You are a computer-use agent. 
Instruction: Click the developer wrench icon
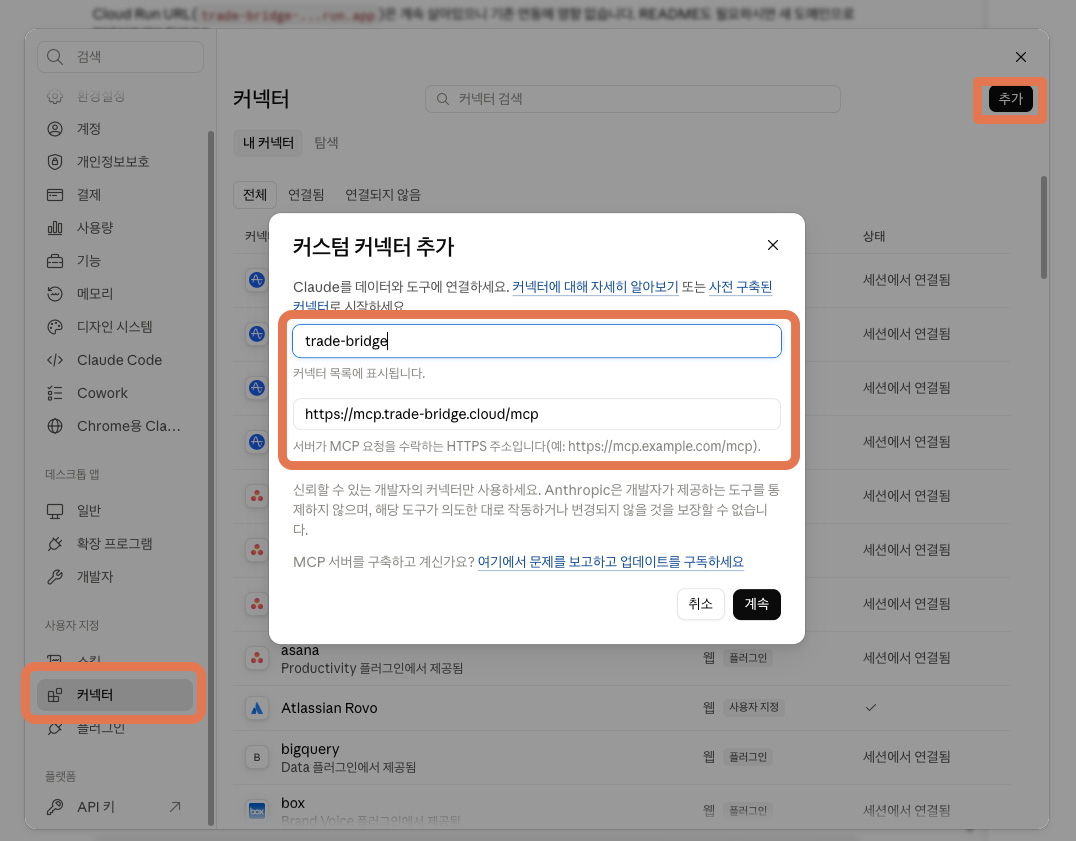coord(55,577)
